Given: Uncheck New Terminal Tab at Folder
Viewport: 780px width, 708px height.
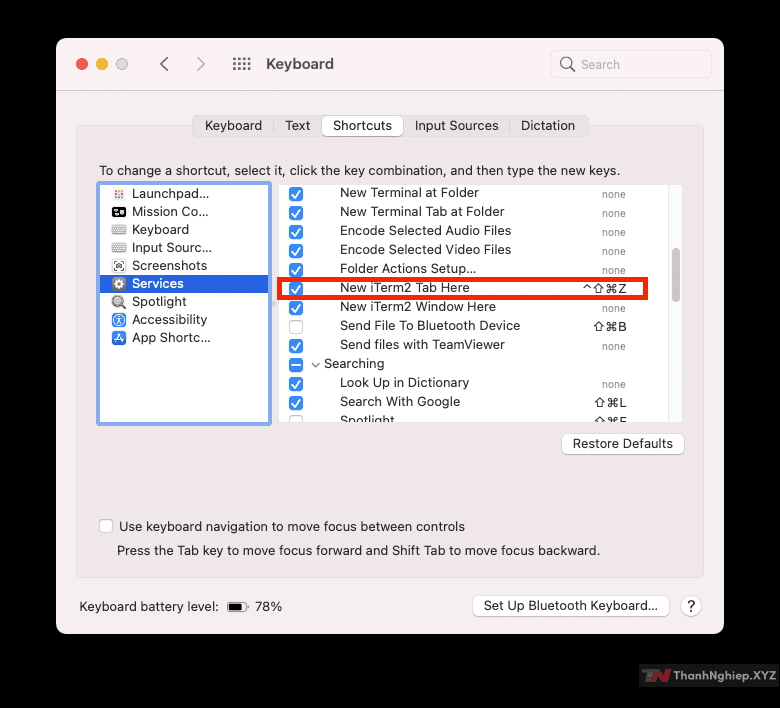Looking at the screenshot, I should [x=296, y=213].
